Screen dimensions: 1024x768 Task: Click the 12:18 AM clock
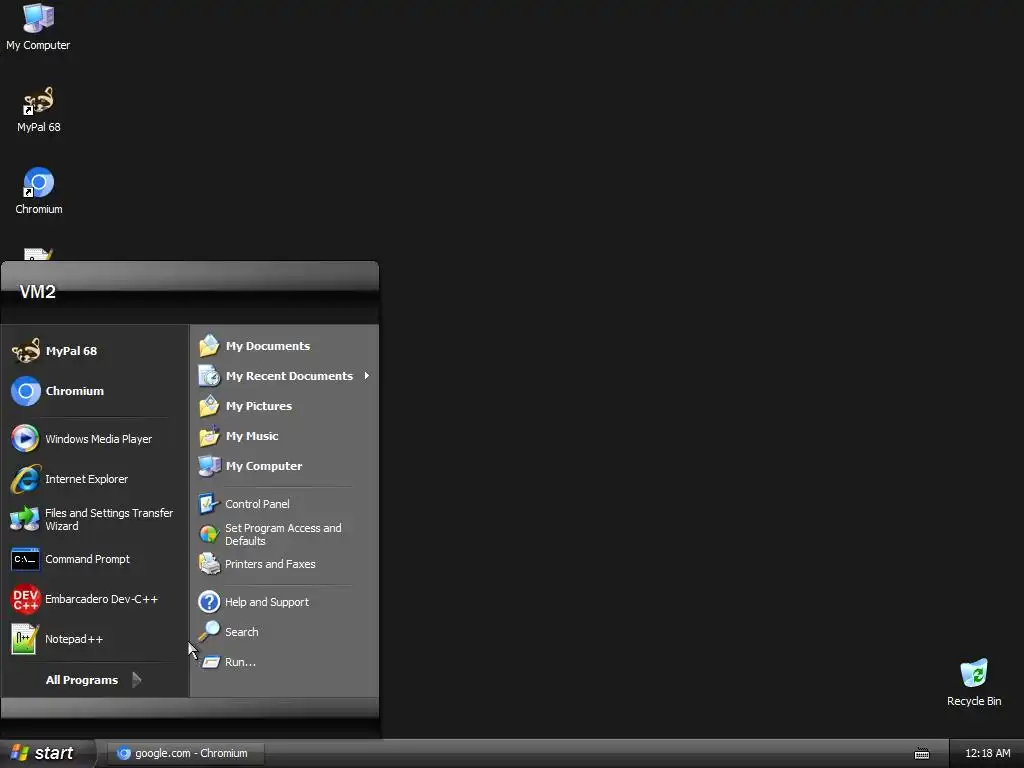point(987,753)
